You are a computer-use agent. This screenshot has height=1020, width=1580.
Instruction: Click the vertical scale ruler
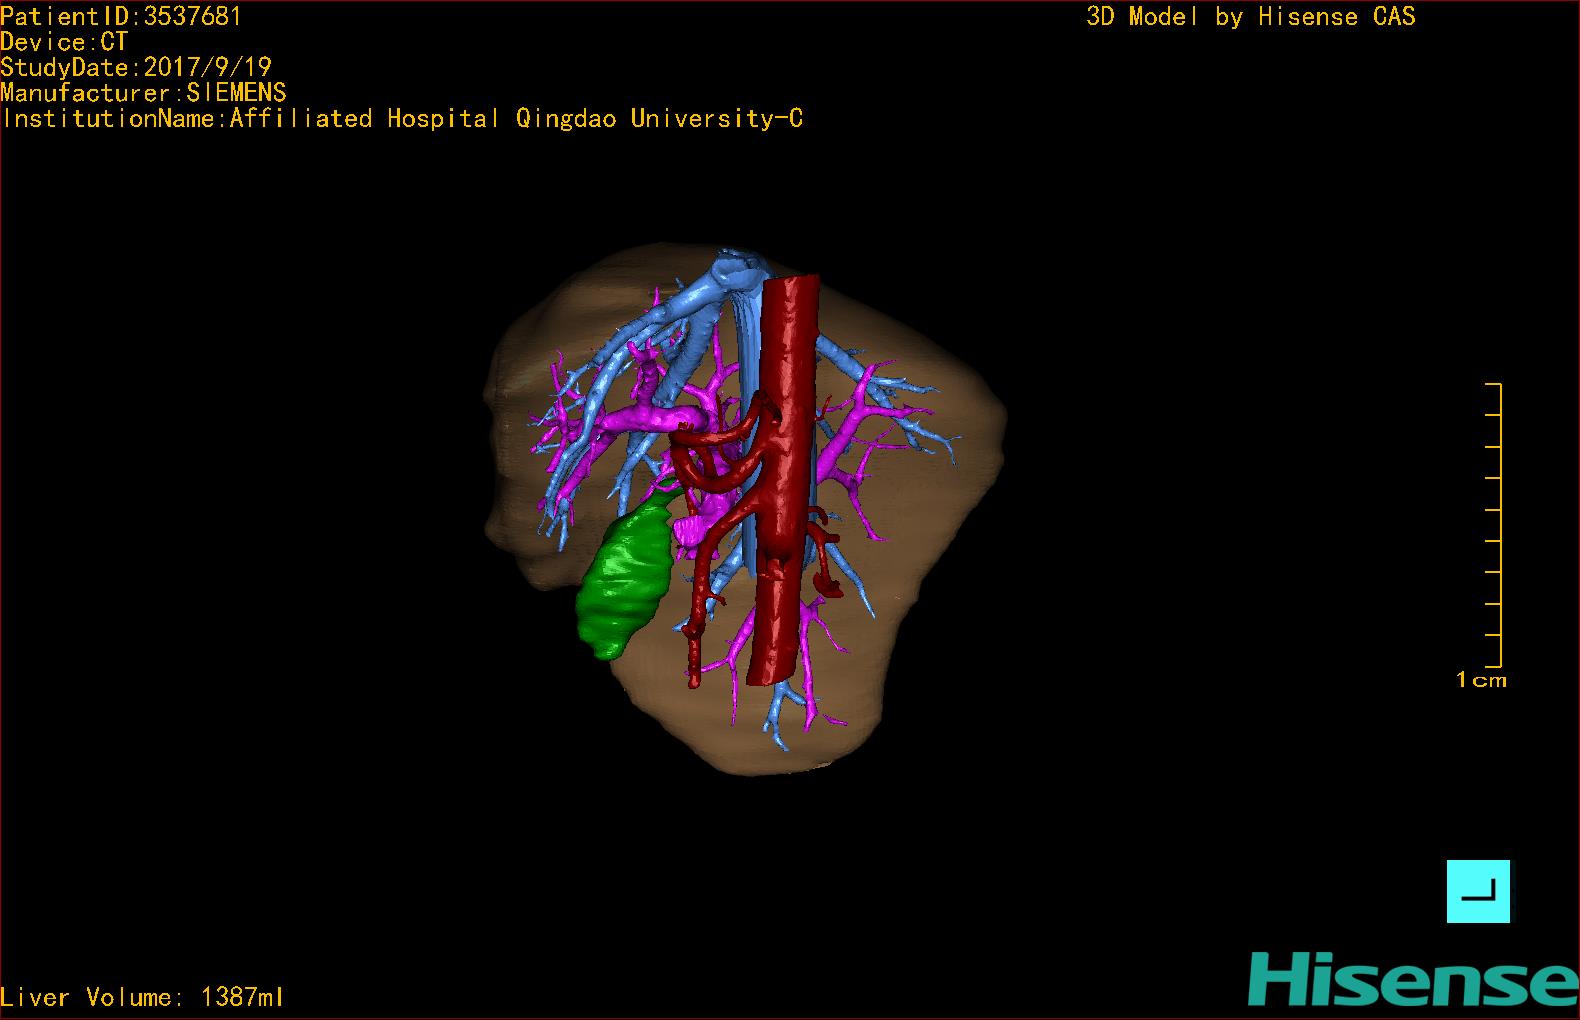(x=1494, y=524)
